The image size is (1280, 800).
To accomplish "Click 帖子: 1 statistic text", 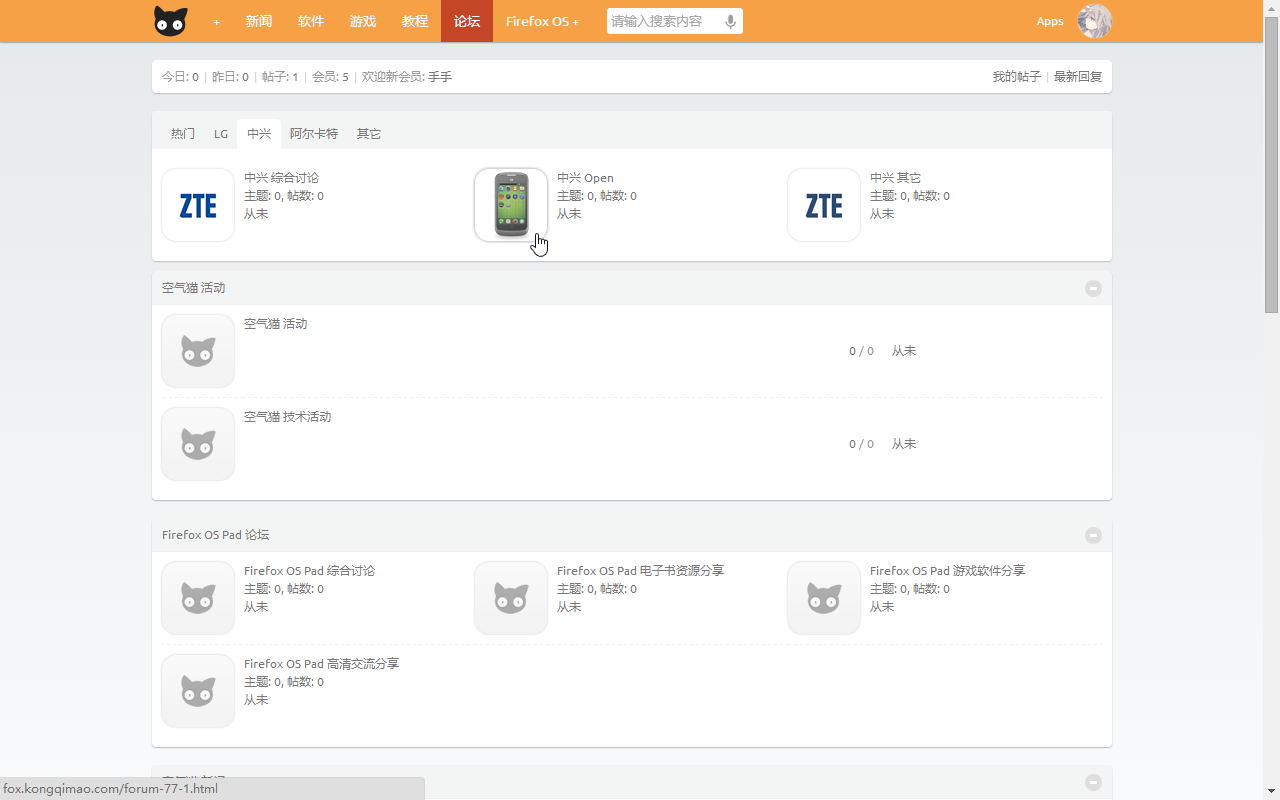I will tap(280, 77).
